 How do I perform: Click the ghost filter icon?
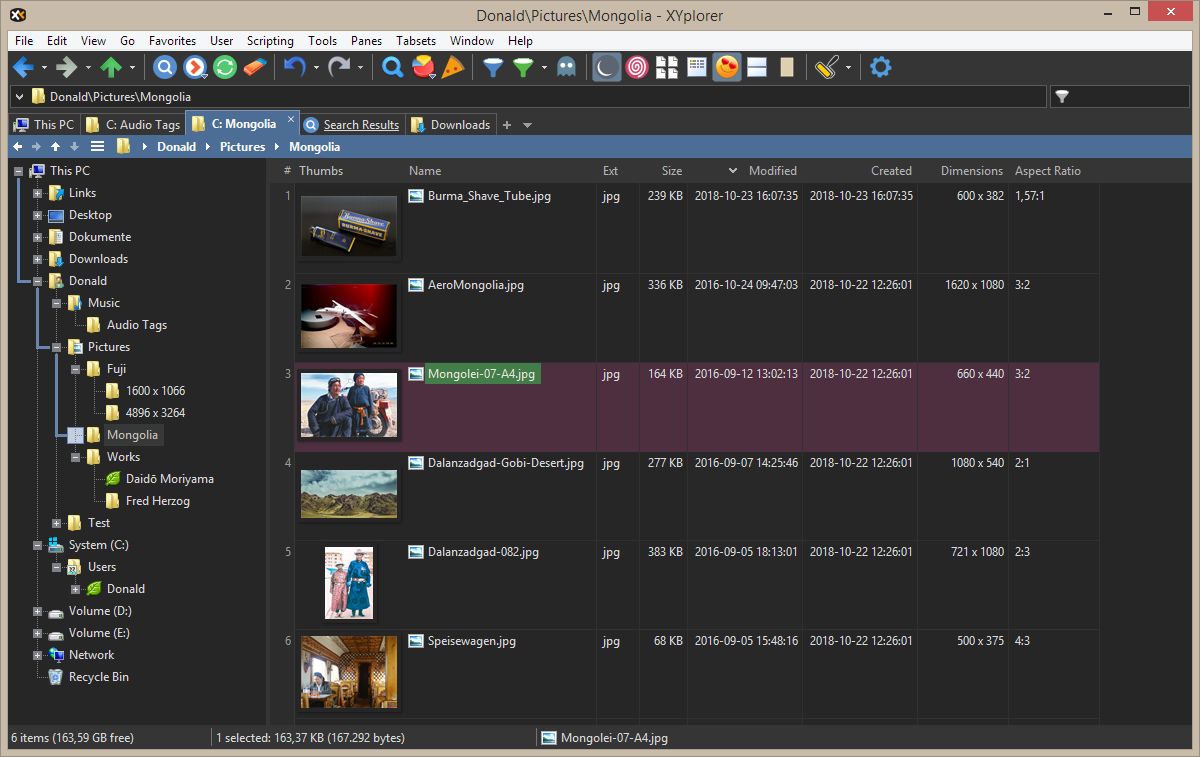(x=567, y=68)
